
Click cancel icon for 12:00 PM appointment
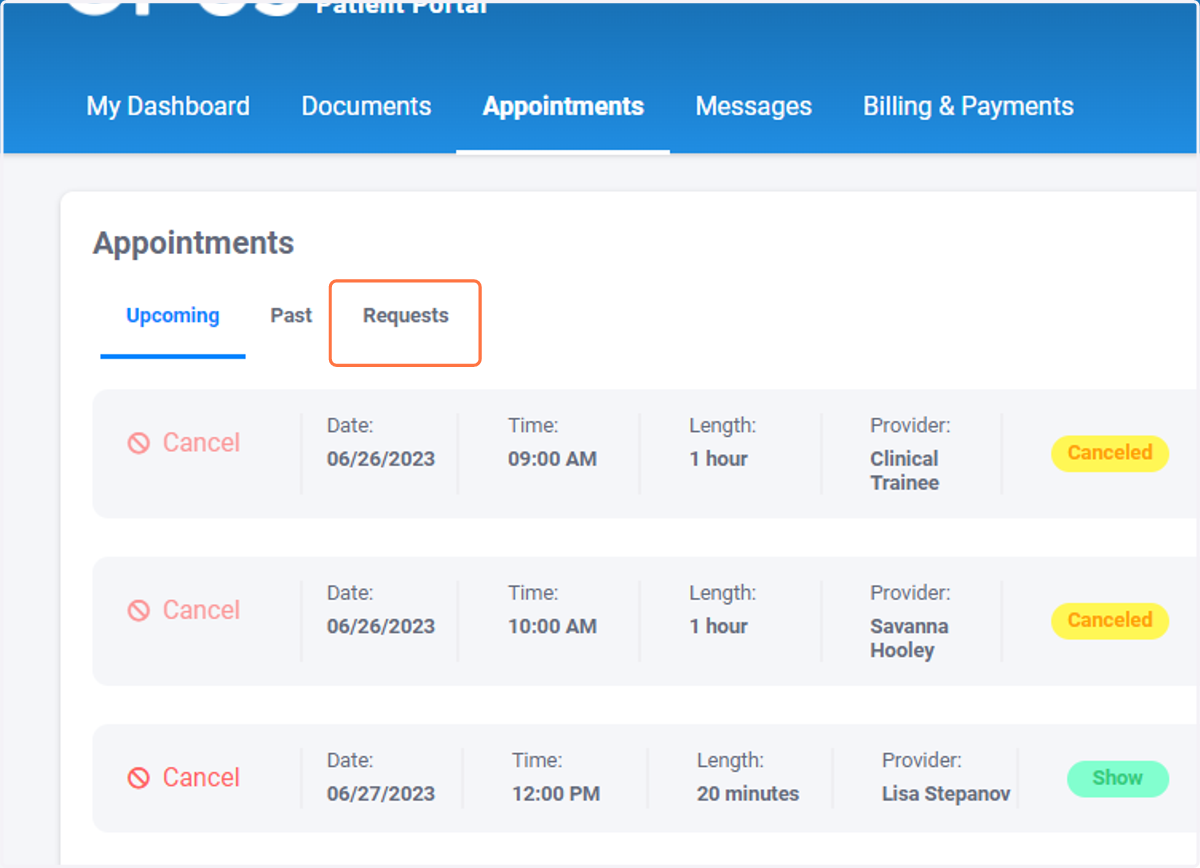coord(139,777)
